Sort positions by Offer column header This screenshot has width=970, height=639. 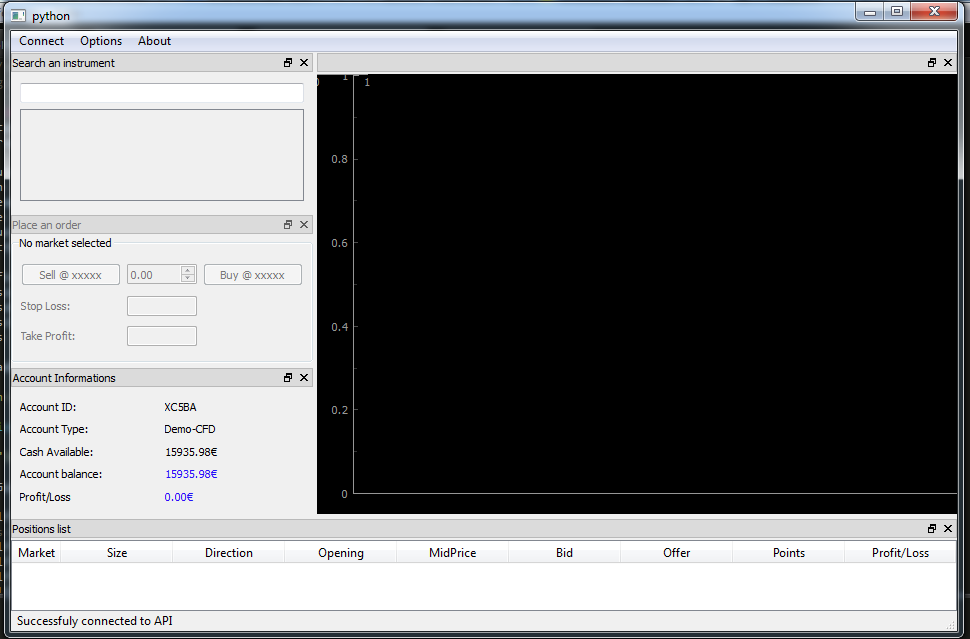point(676,552)
